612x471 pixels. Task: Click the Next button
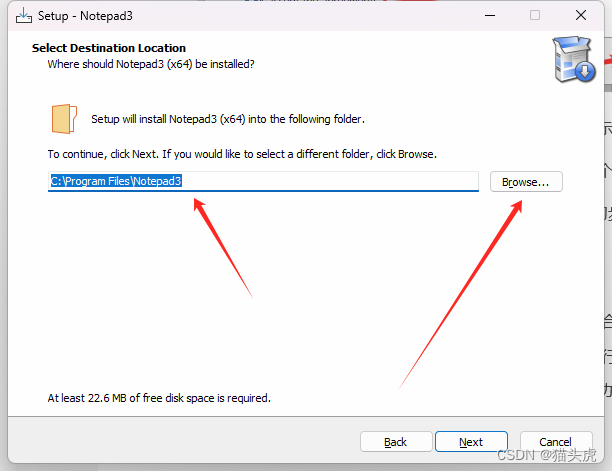(x=471, y=442)
